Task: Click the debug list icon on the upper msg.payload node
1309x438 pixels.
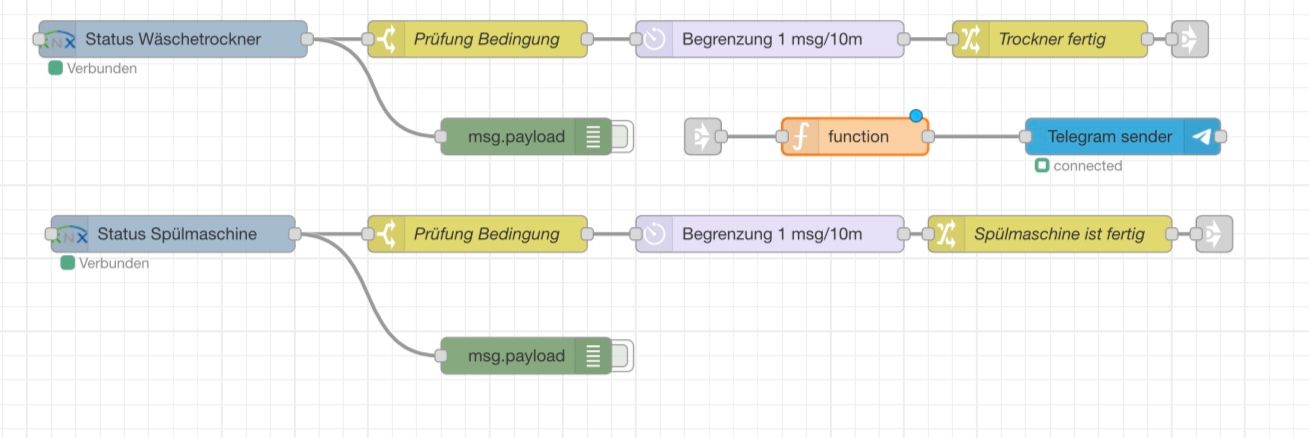Action: click(593, 136)
